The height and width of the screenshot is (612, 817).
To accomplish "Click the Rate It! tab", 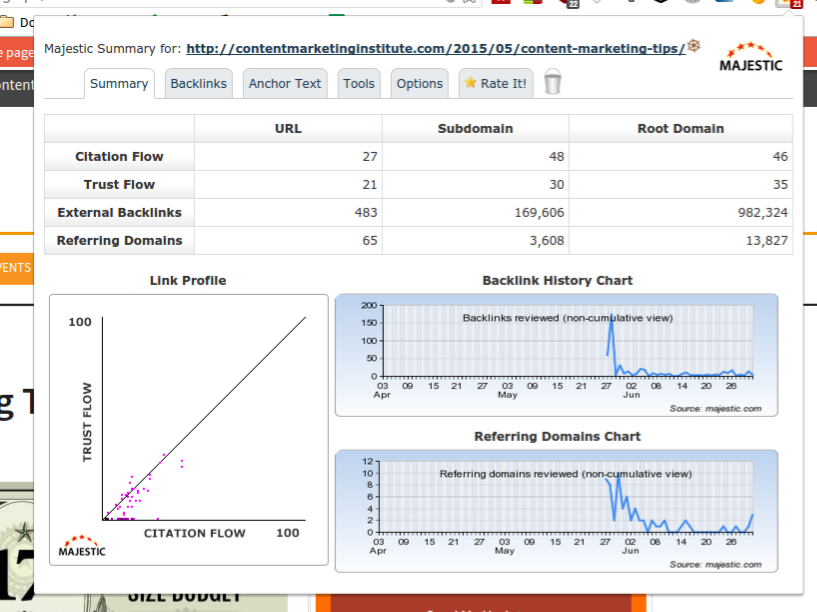I will tap(496, 83).
